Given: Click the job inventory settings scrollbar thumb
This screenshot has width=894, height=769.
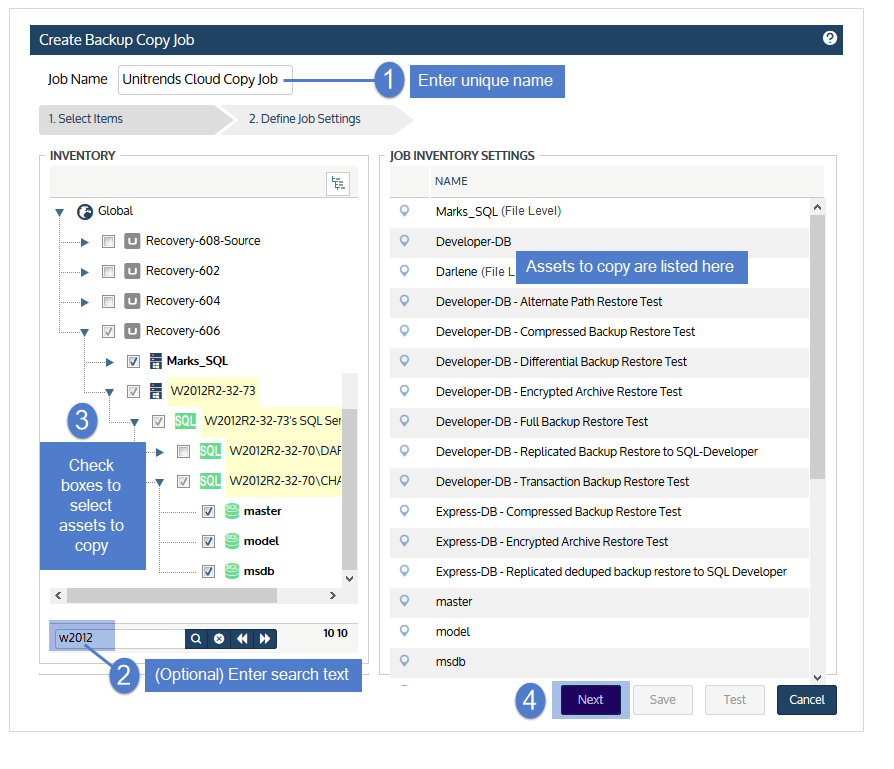Looking at the screenshot, I should (x=817, y=347).
